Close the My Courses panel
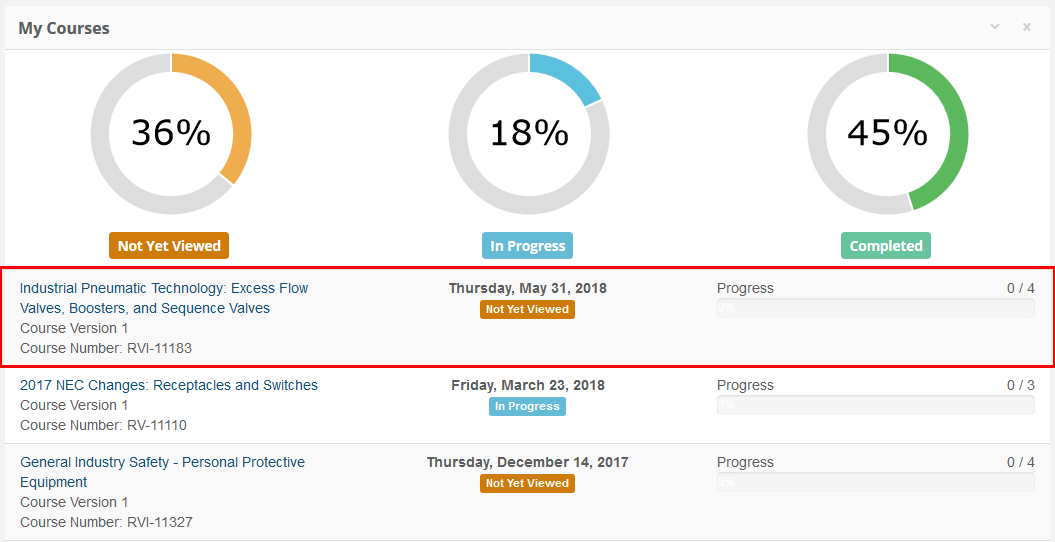This screenshot has height=542, width=1055. pos(1026,27)
